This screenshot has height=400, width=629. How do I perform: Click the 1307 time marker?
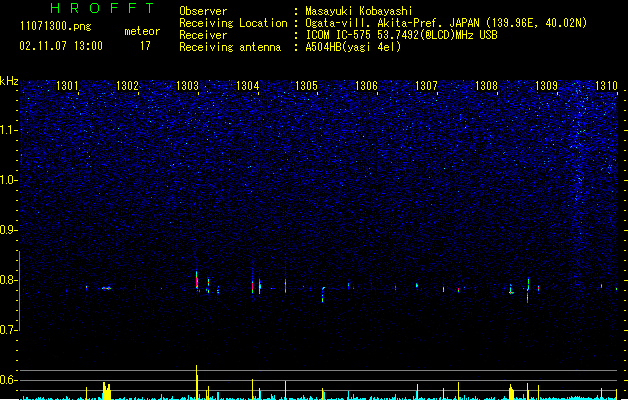pyautogui.click(x=426, y=86)
